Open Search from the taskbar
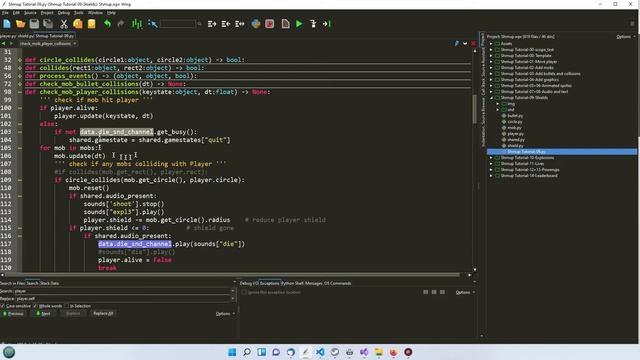Image resolution: width=640 pixels, height=360 pixels. coord(247,352)
